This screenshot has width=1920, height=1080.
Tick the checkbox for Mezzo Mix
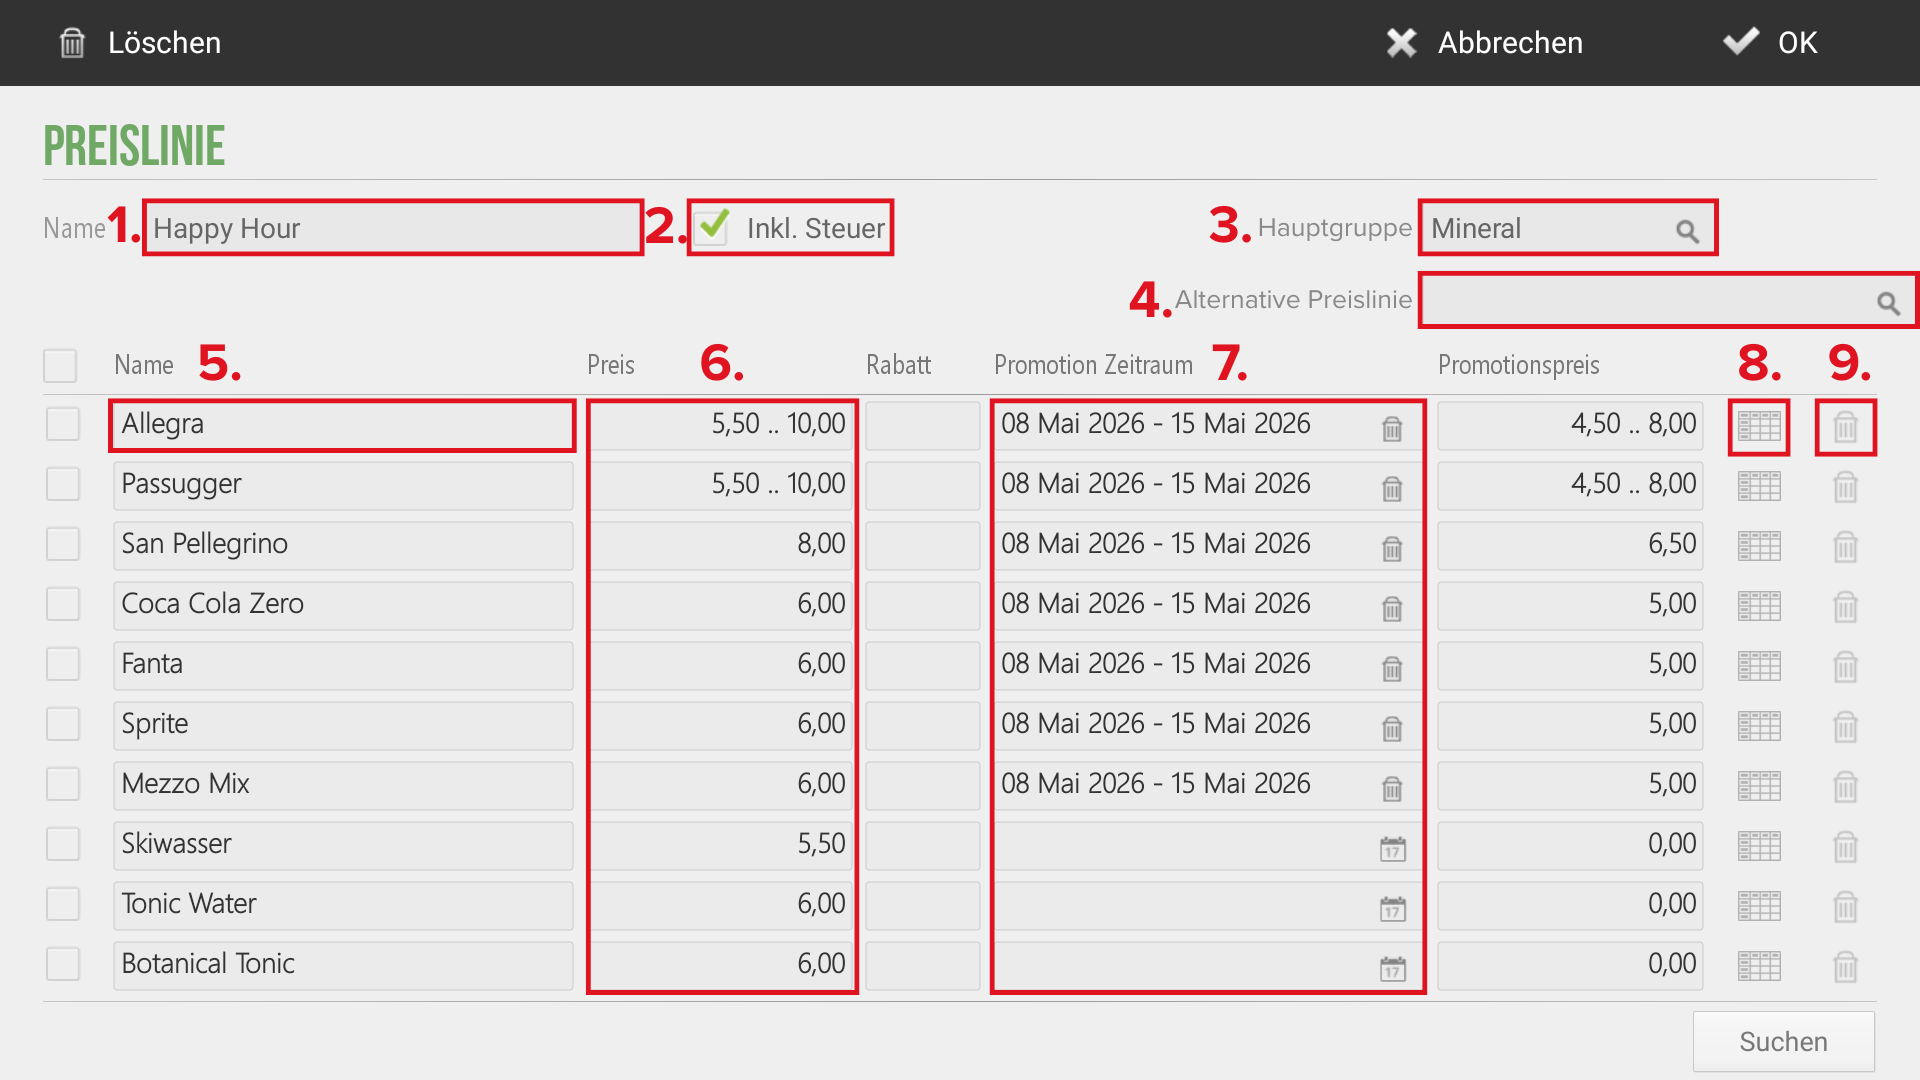(63, 784)
